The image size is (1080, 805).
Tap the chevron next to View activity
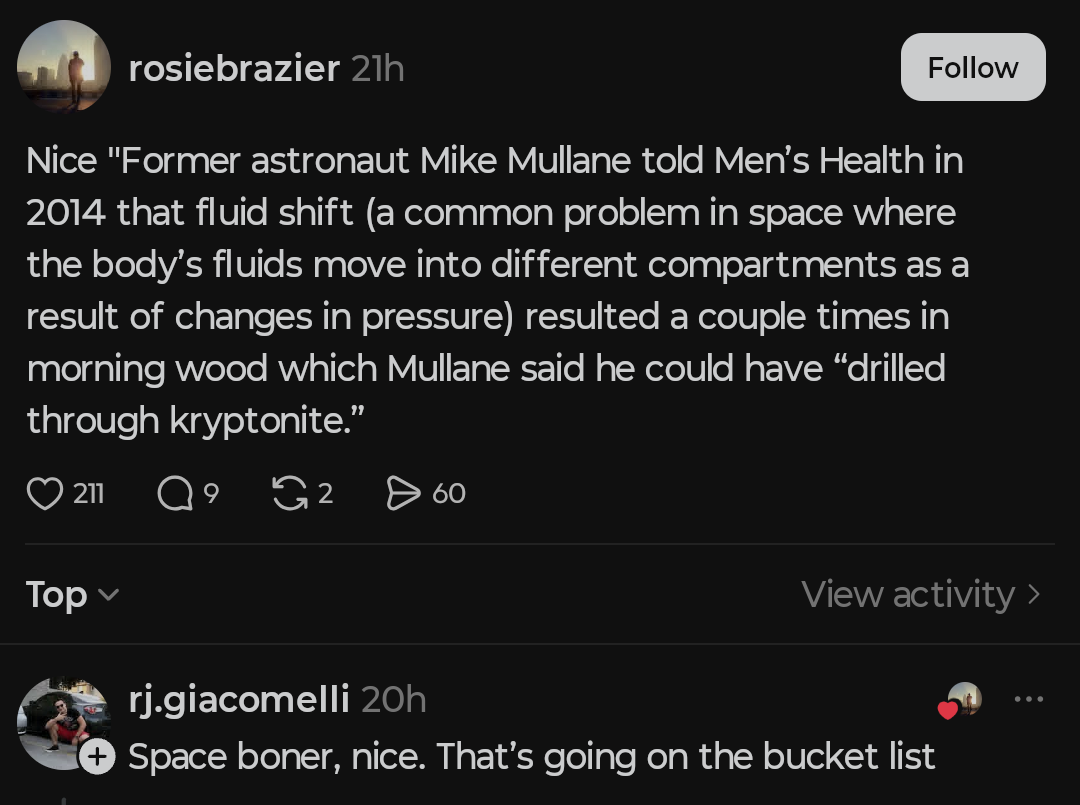(x=1034, y=595)
